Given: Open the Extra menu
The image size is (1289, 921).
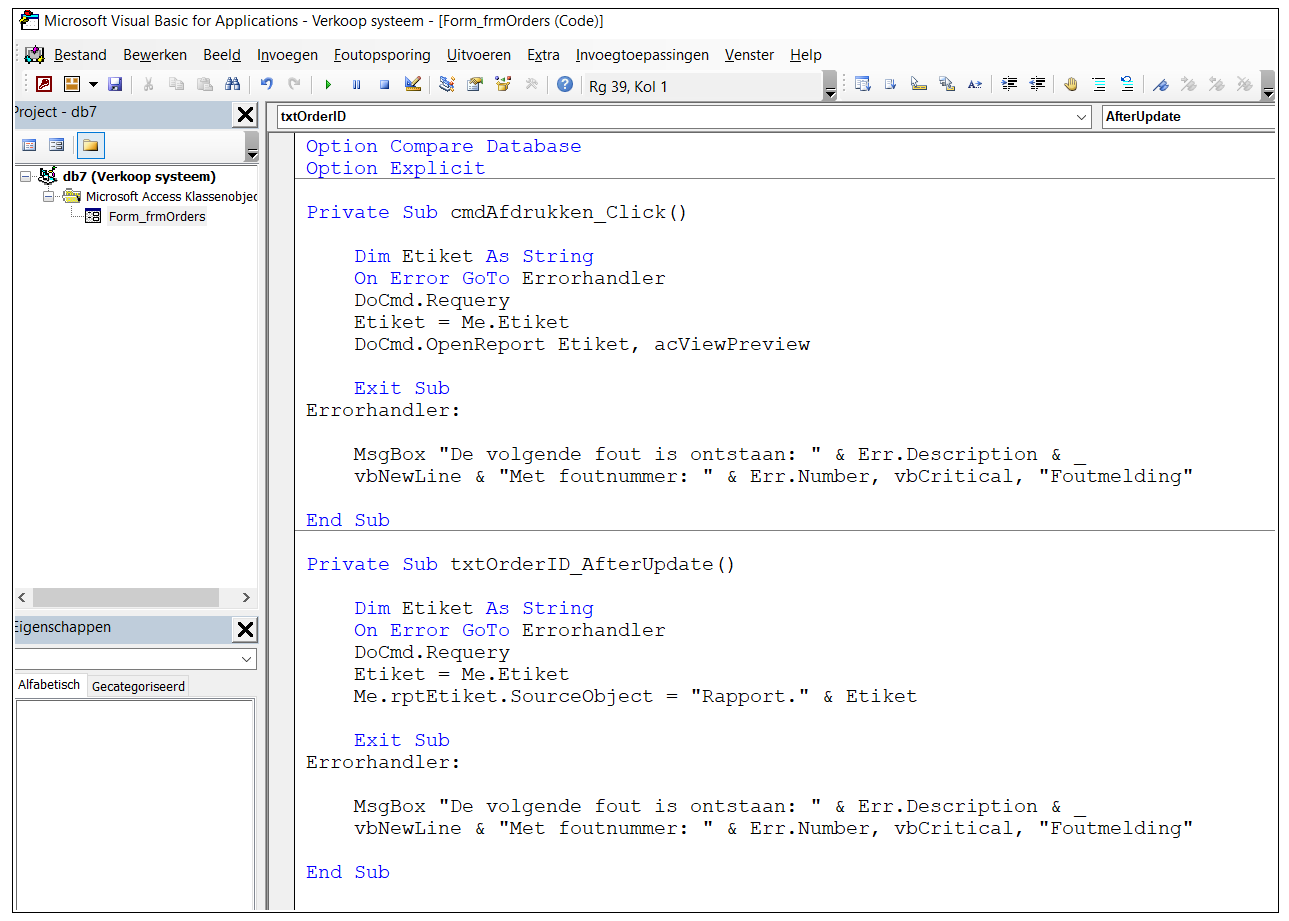Looking at the screenshot, I should [543, 55].
